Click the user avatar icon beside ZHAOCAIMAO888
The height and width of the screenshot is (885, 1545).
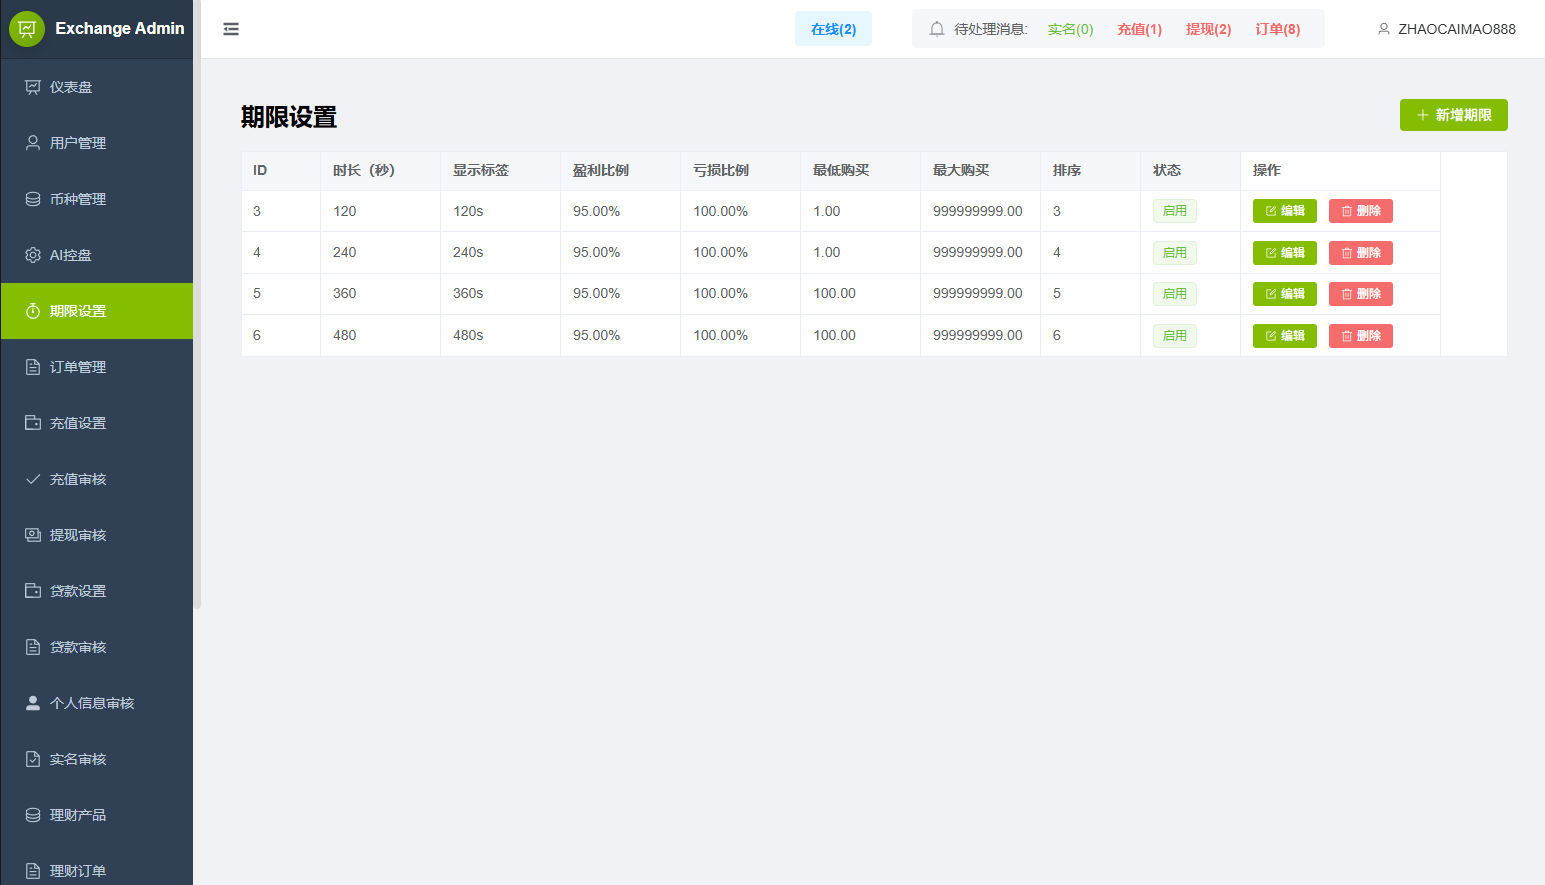tap(1384, 29)
